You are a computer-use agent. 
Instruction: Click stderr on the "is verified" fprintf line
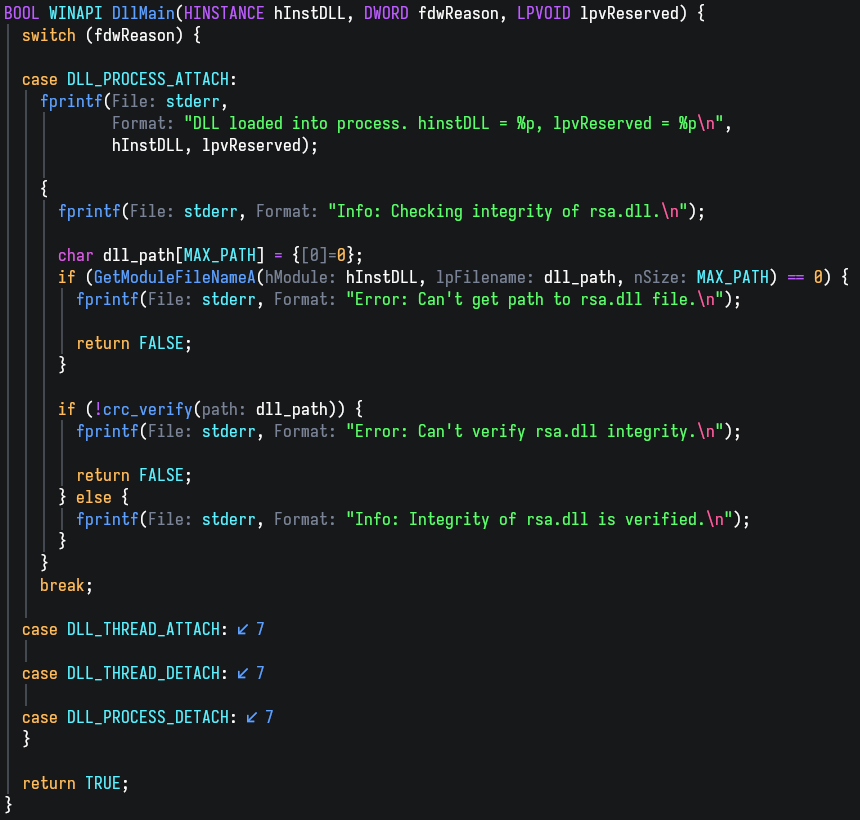[x=229, y=519]
